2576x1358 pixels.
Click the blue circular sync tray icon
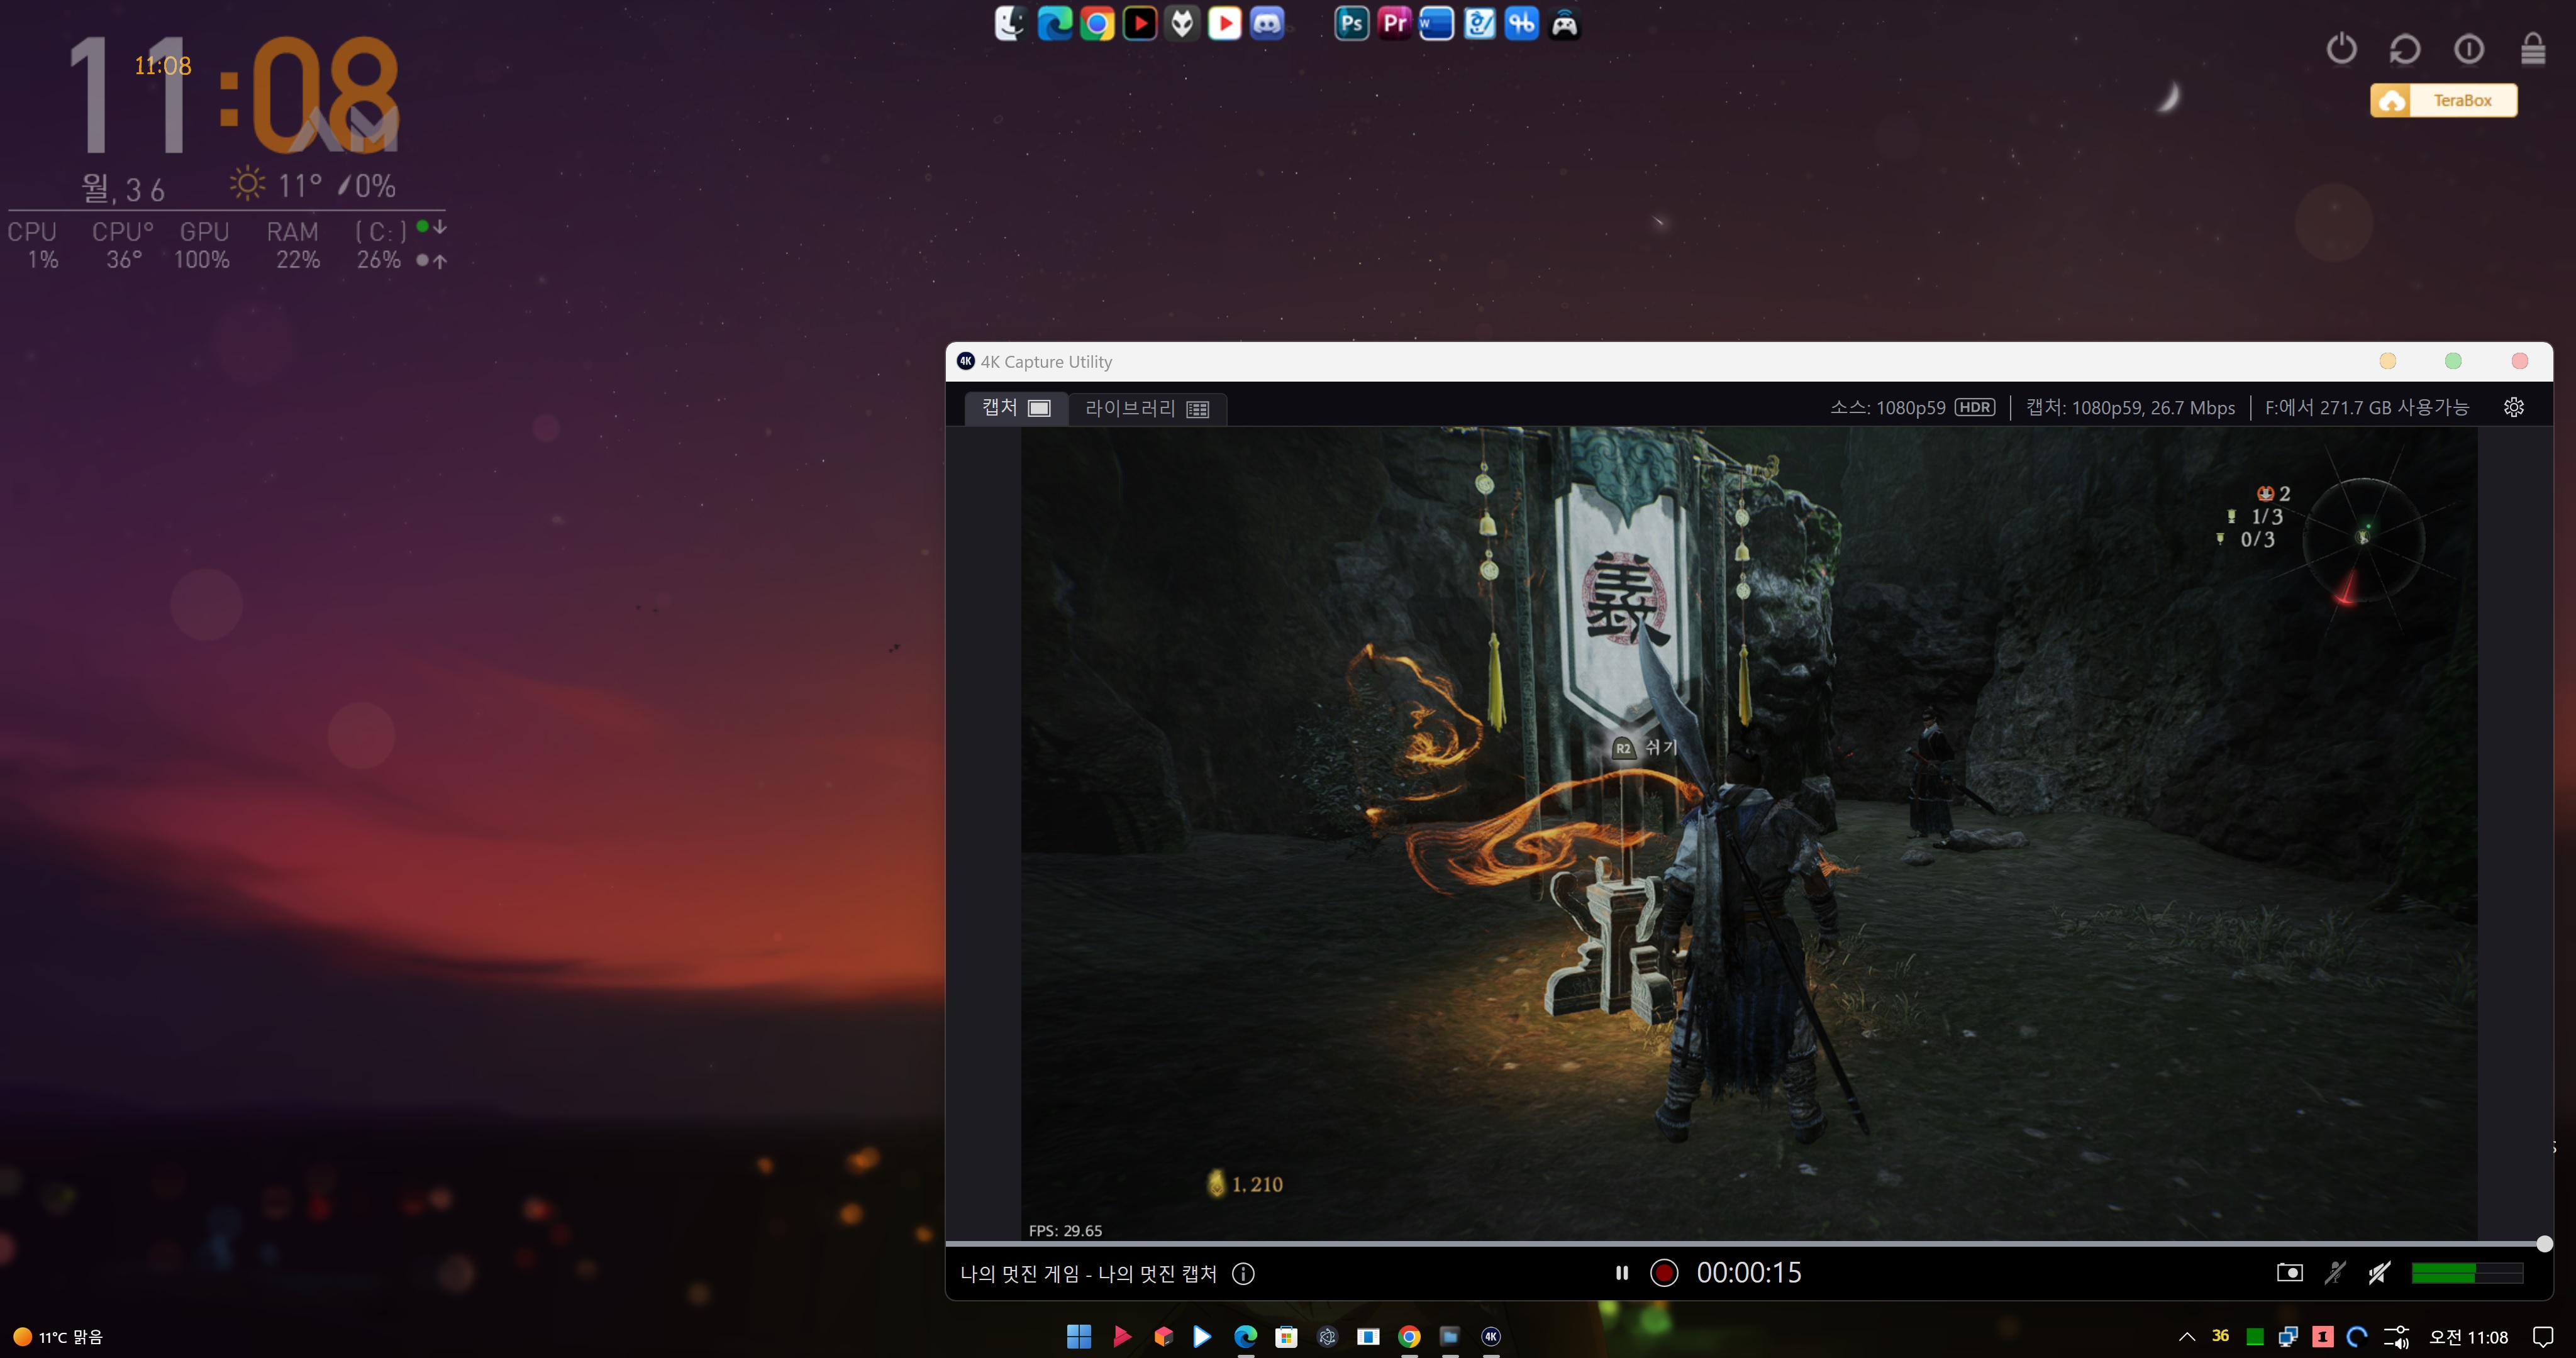(2357, 1337)
